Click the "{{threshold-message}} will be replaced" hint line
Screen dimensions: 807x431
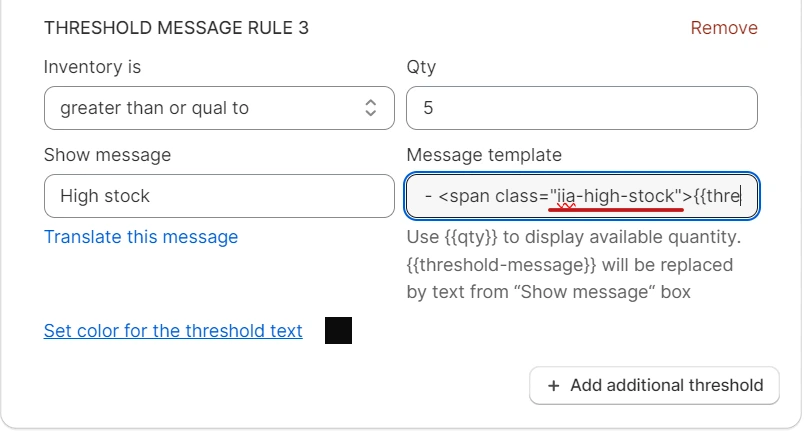(x=569, y=265)
